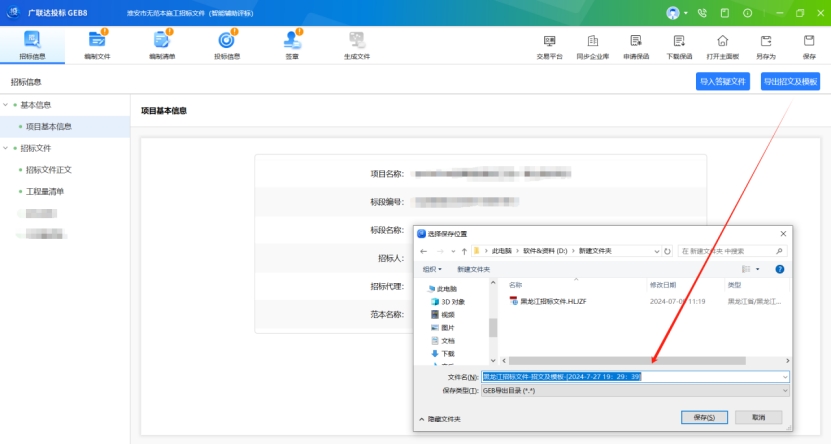Click the help icon in save dialog
The width and height of the screenshot is (831, 444).
779,269
